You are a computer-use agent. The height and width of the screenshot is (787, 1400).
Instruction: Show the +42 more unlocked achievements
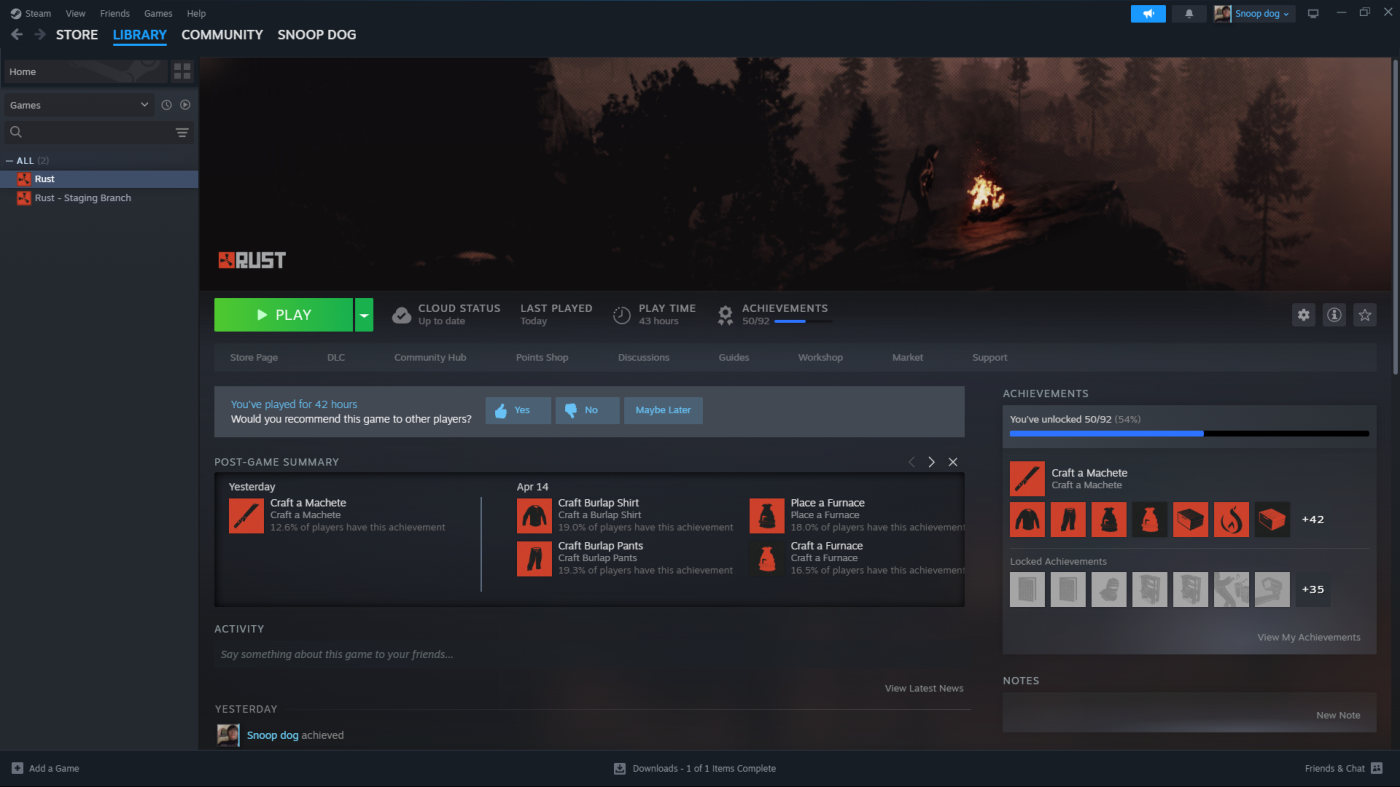pos(1313,520)
